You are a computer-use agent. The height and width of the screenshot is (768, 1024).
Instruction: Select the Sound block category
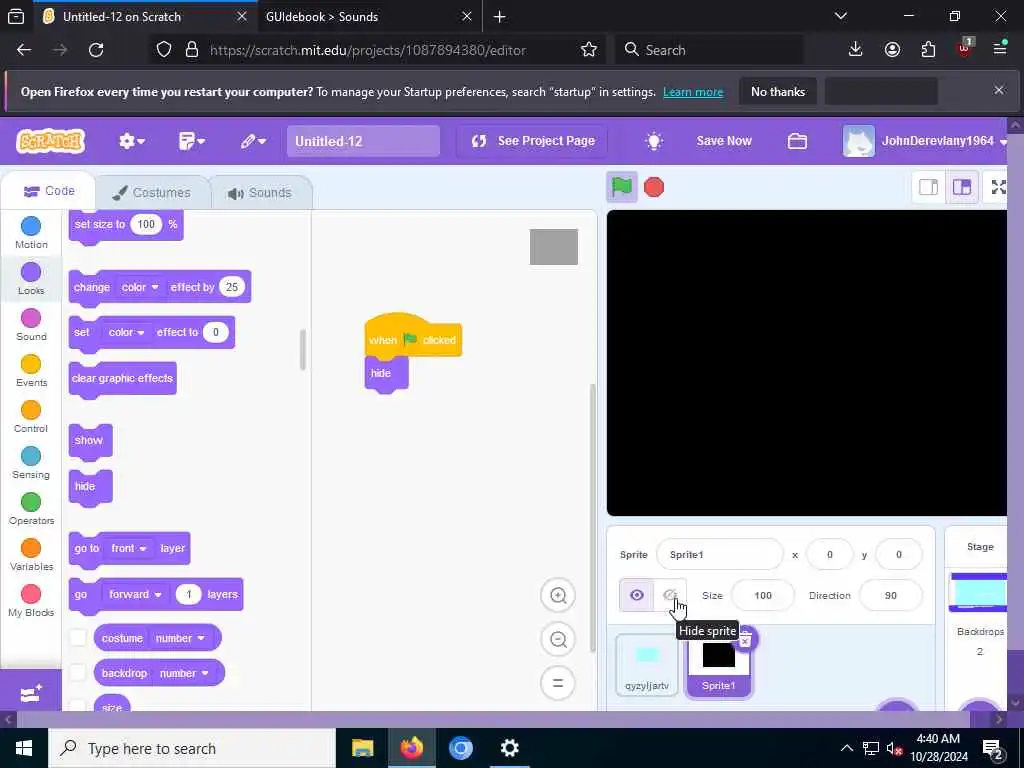(31, 325)
